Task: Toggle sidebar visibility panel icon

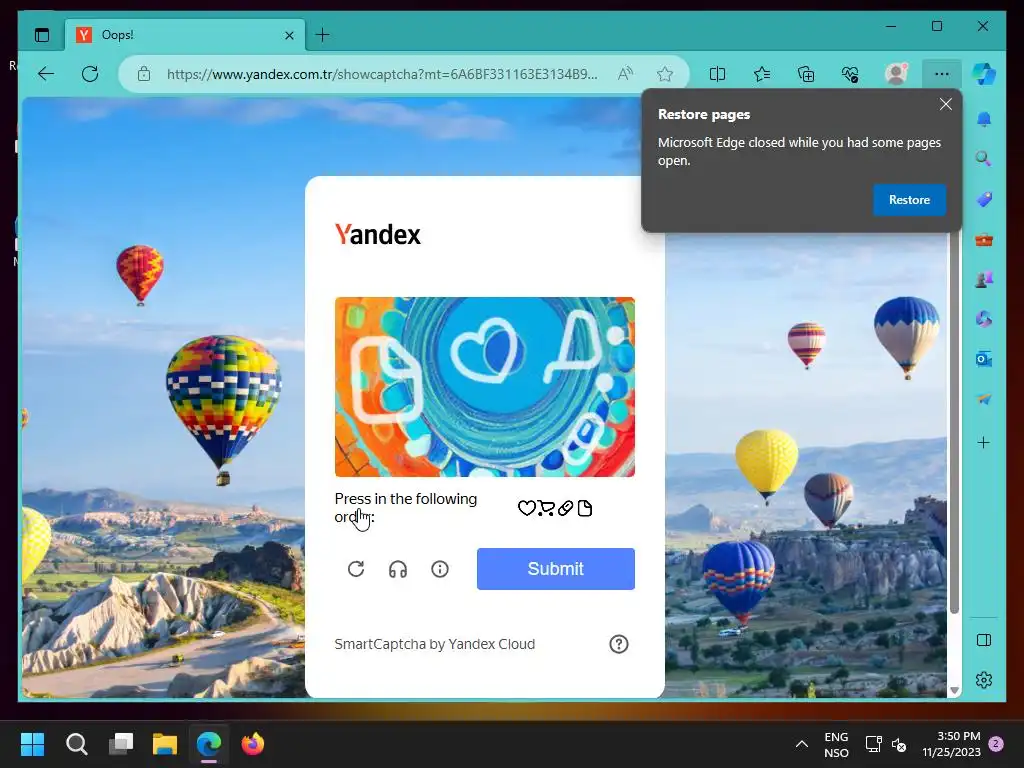Action: 984,640
